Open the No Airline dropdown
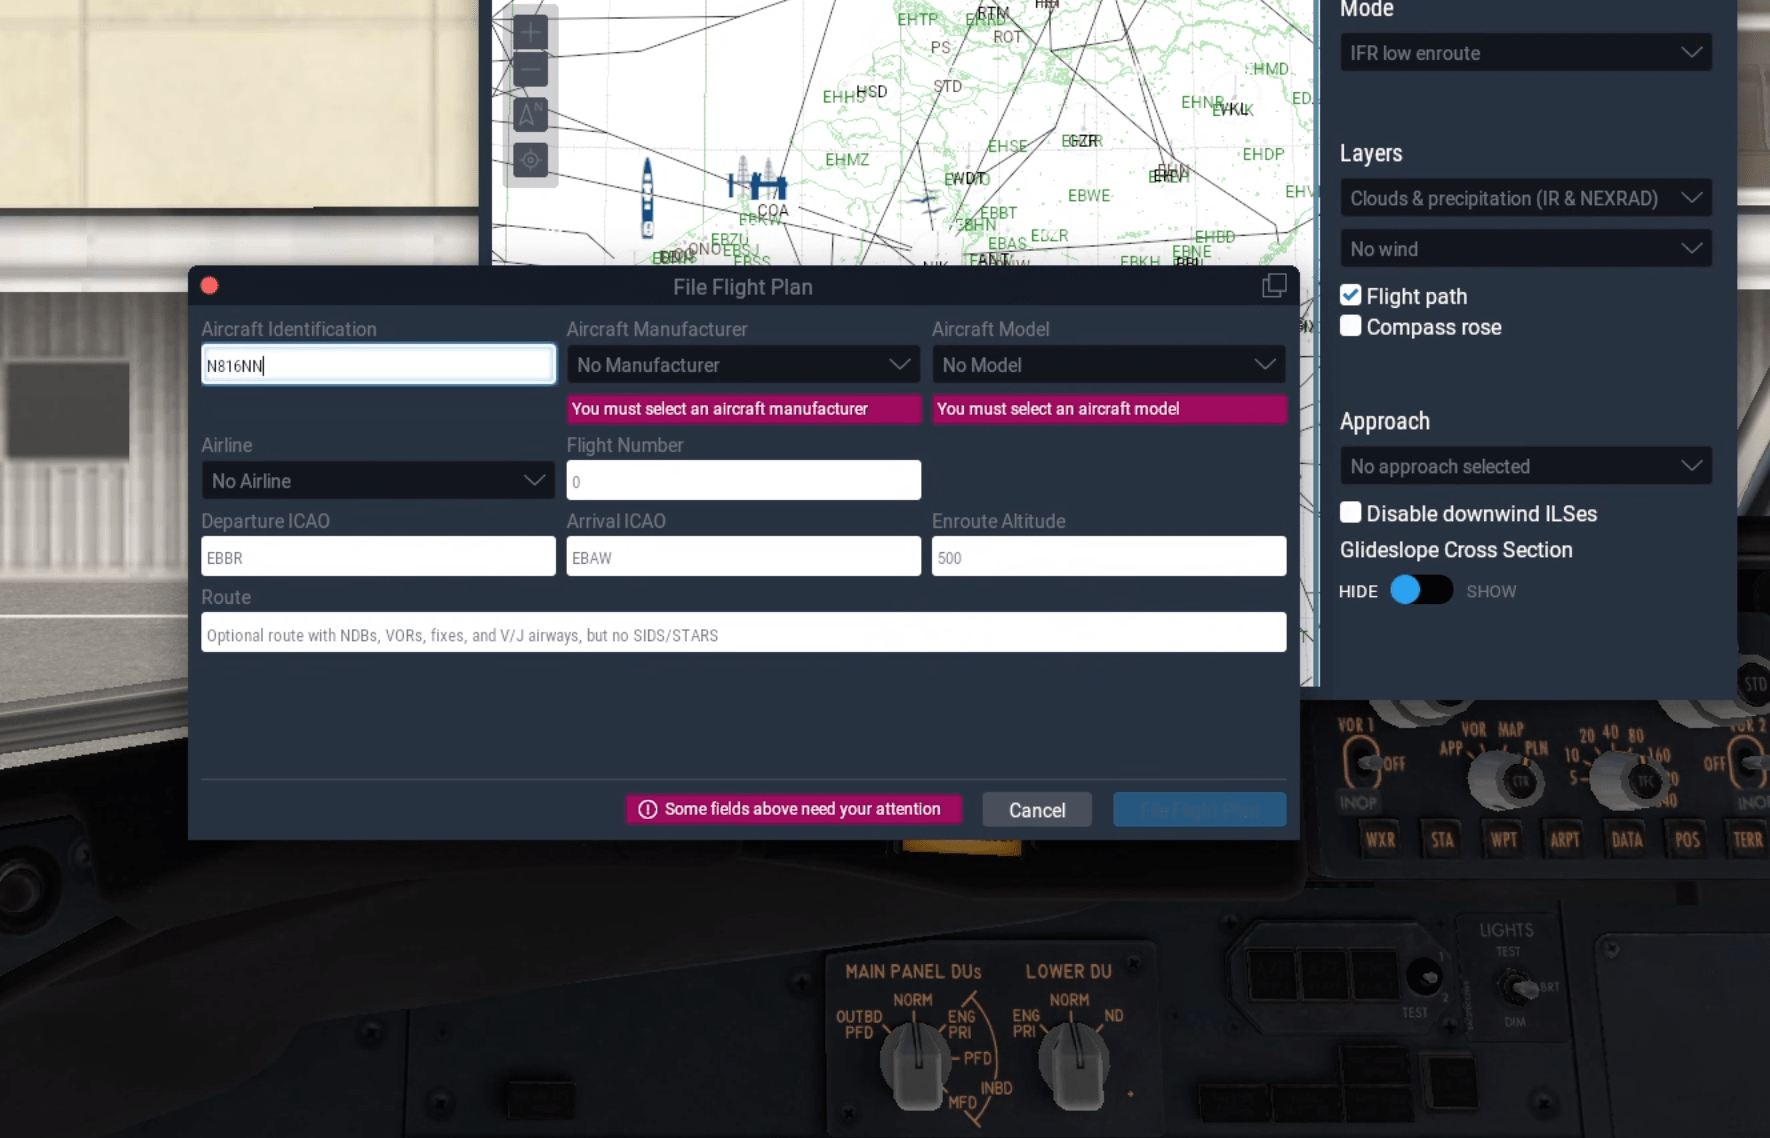This screenshot has width=1770, height=1138. click(377, 480)
